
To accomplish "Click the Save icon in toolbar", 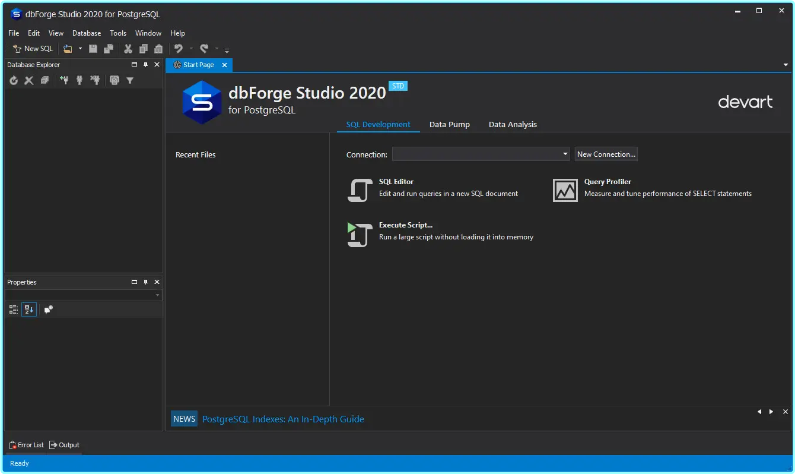I will tap(93, 49).
